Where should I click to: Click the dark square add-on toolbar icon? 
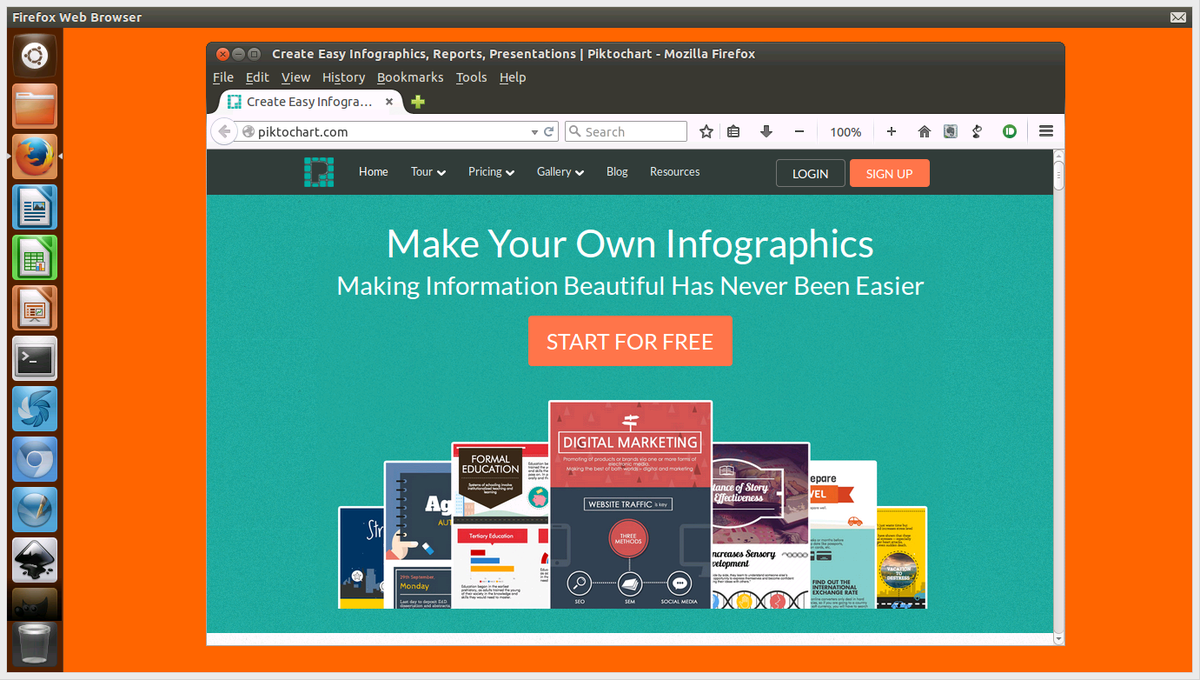click(951, 131)
